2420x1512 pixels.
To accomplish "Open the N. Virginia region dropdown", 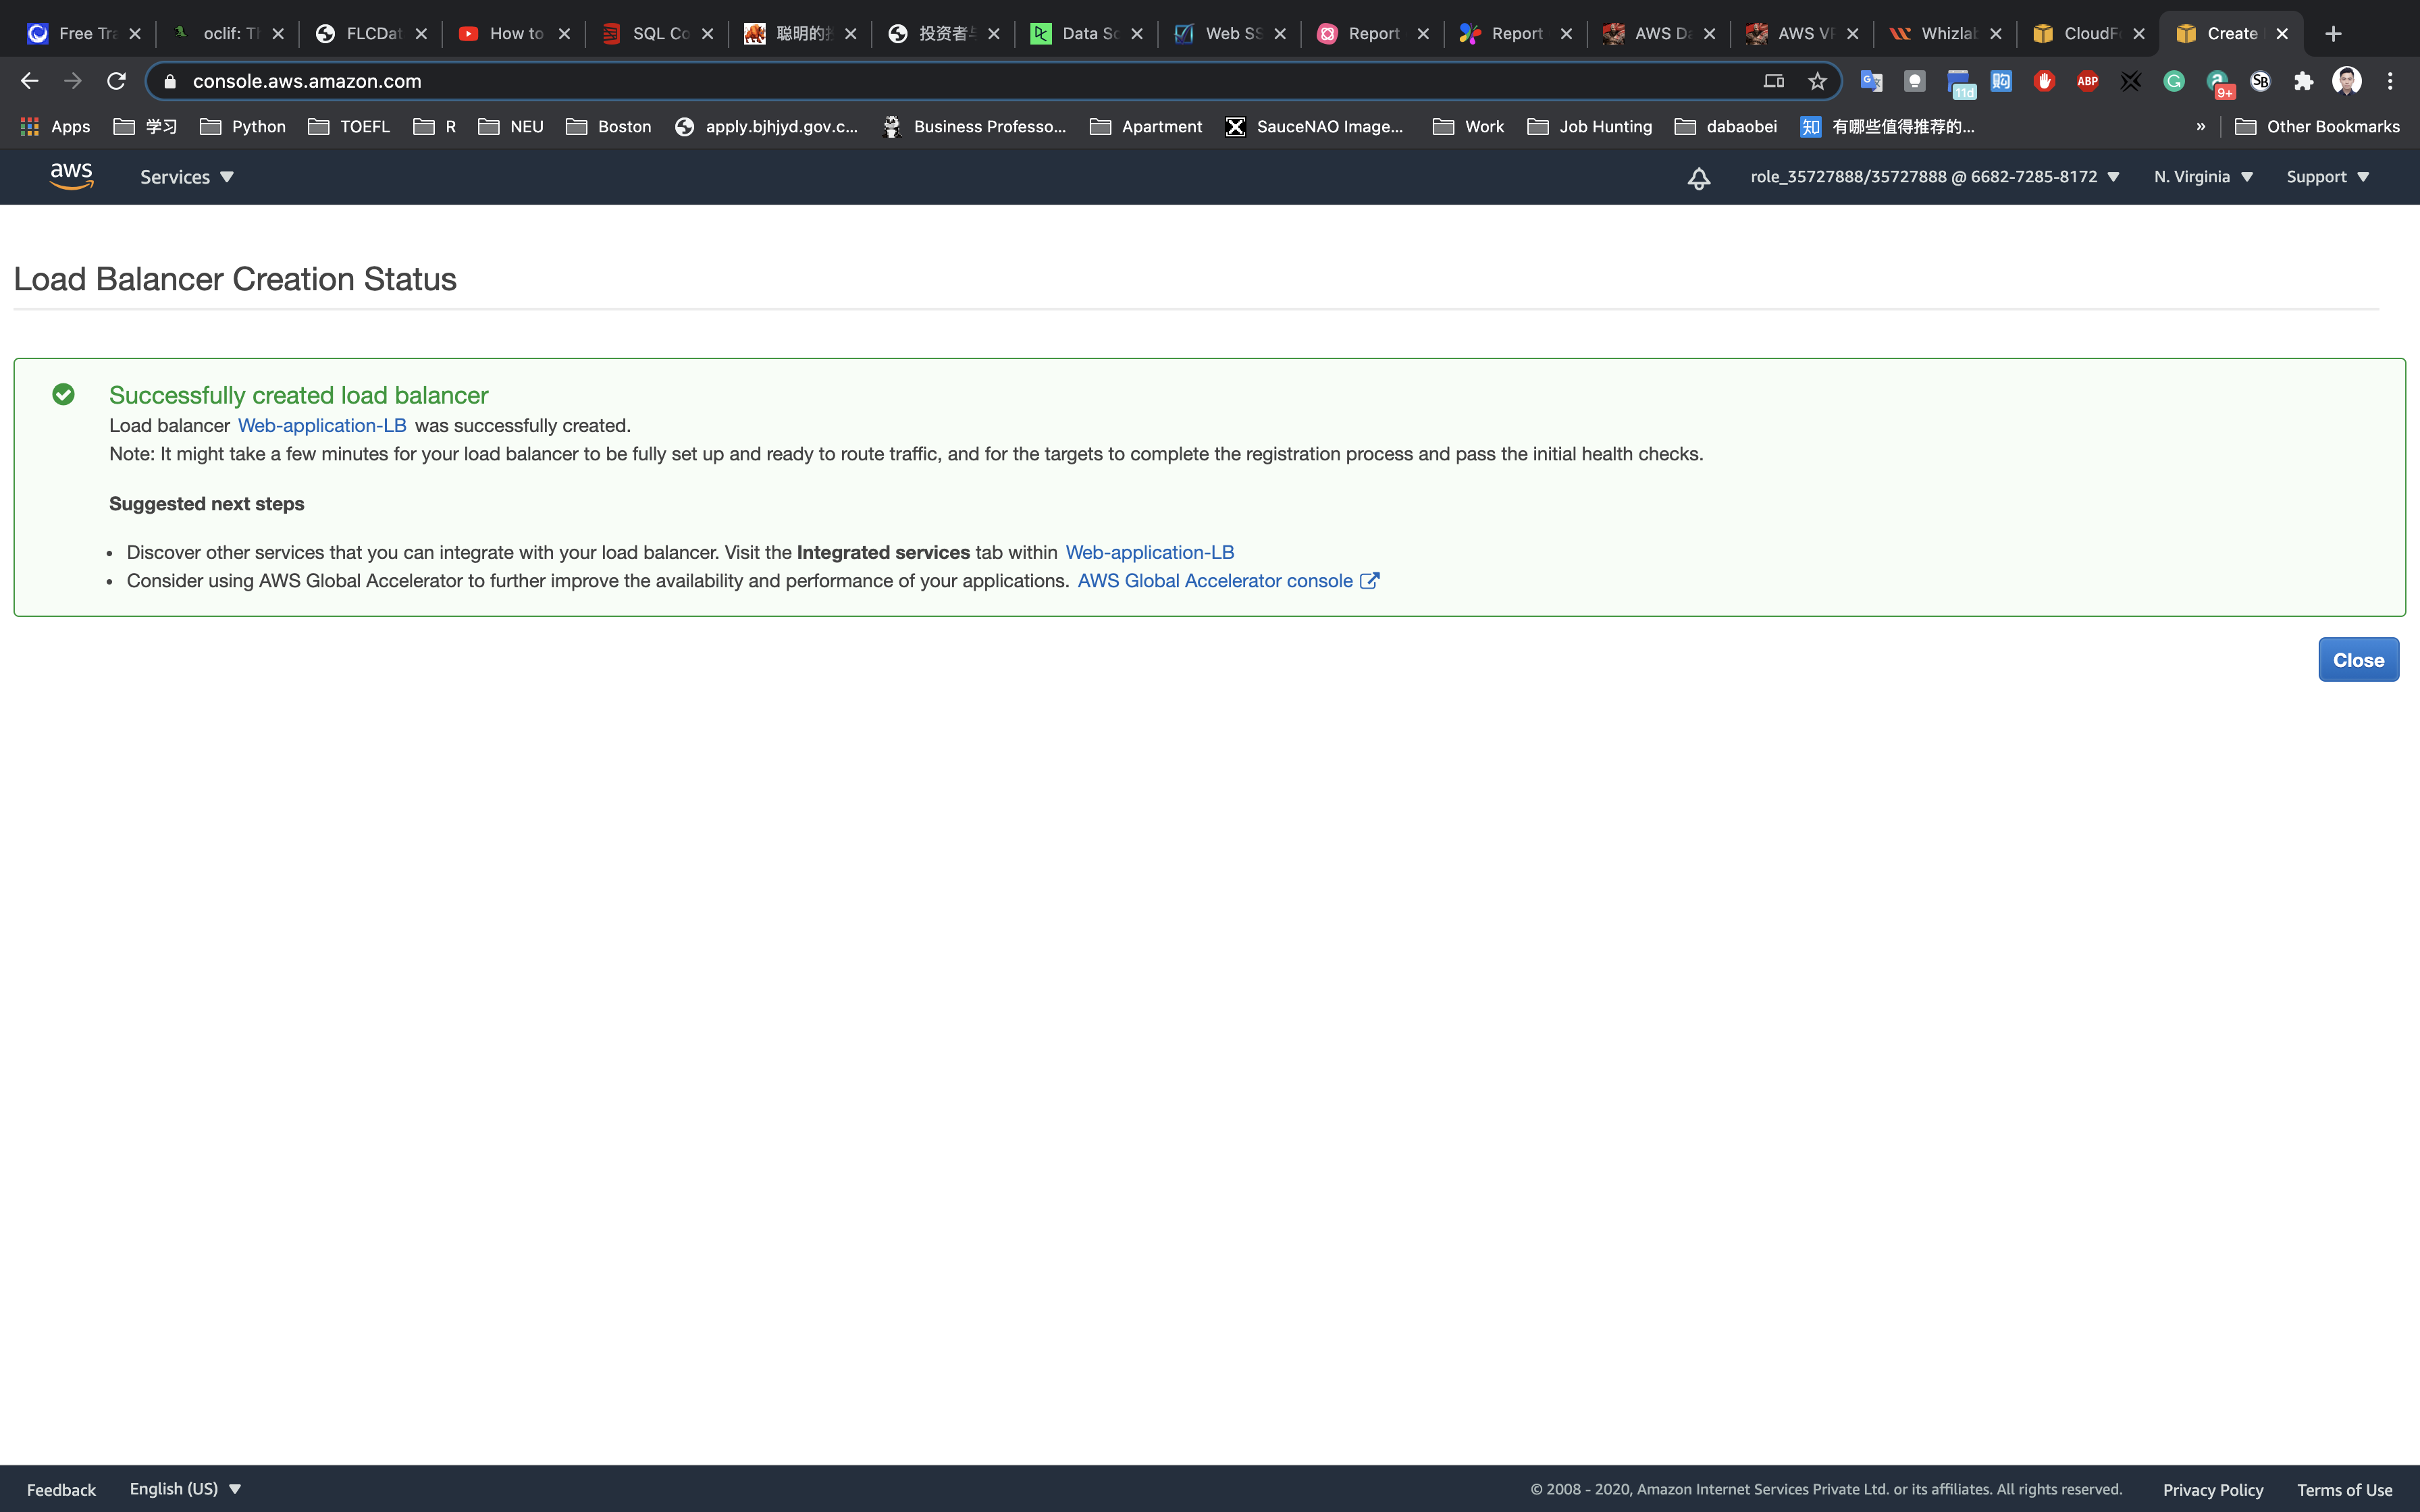I will (x=2203, y=177).
